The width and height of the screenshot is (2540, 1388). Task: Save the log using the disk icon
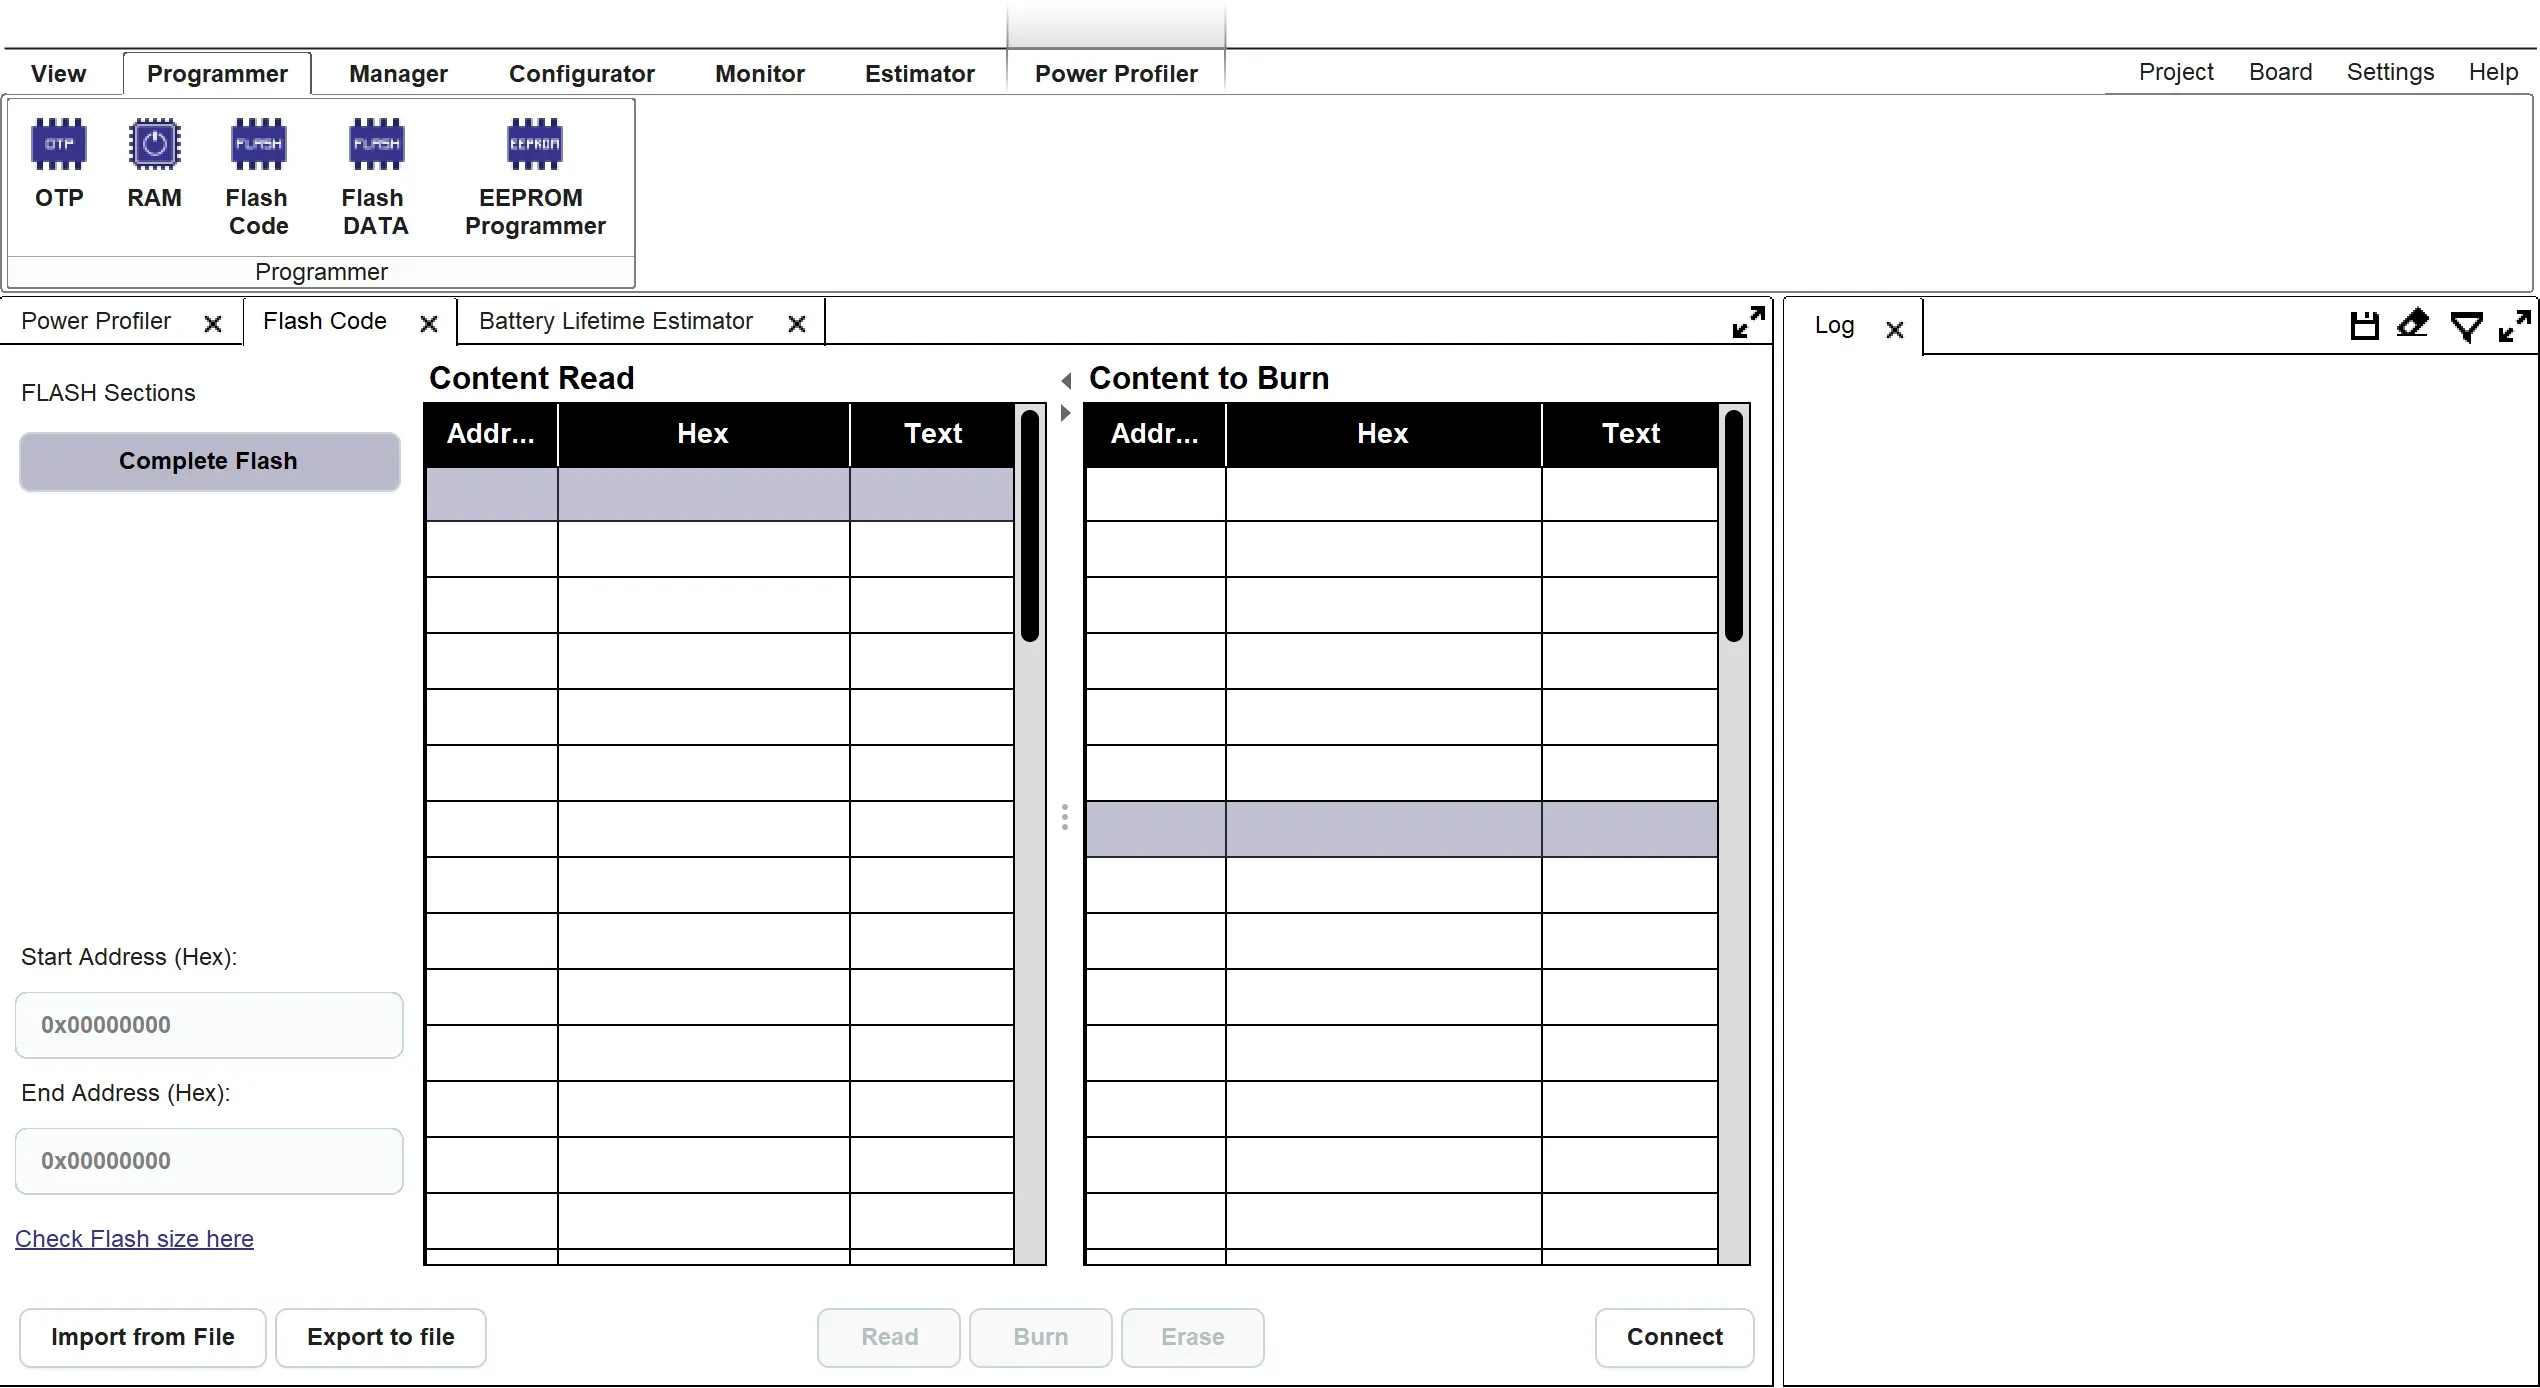pyautogui.click(x=2364, y=325)
